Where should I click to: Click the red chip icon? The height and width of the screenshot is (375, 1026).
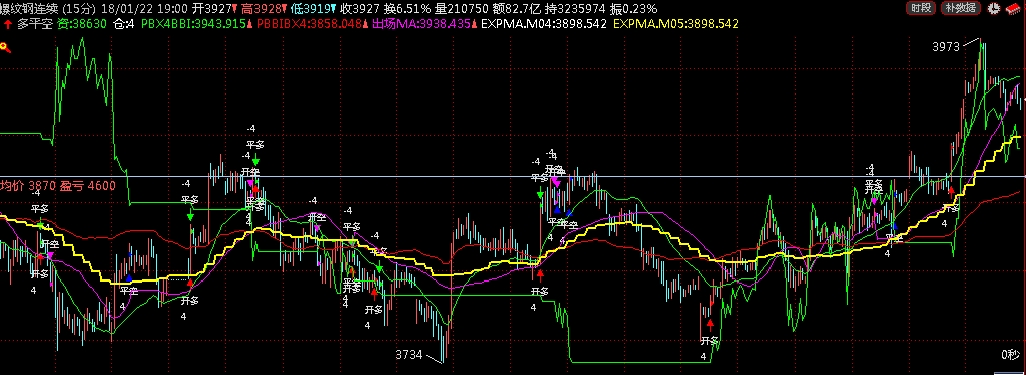point(1014,9)
